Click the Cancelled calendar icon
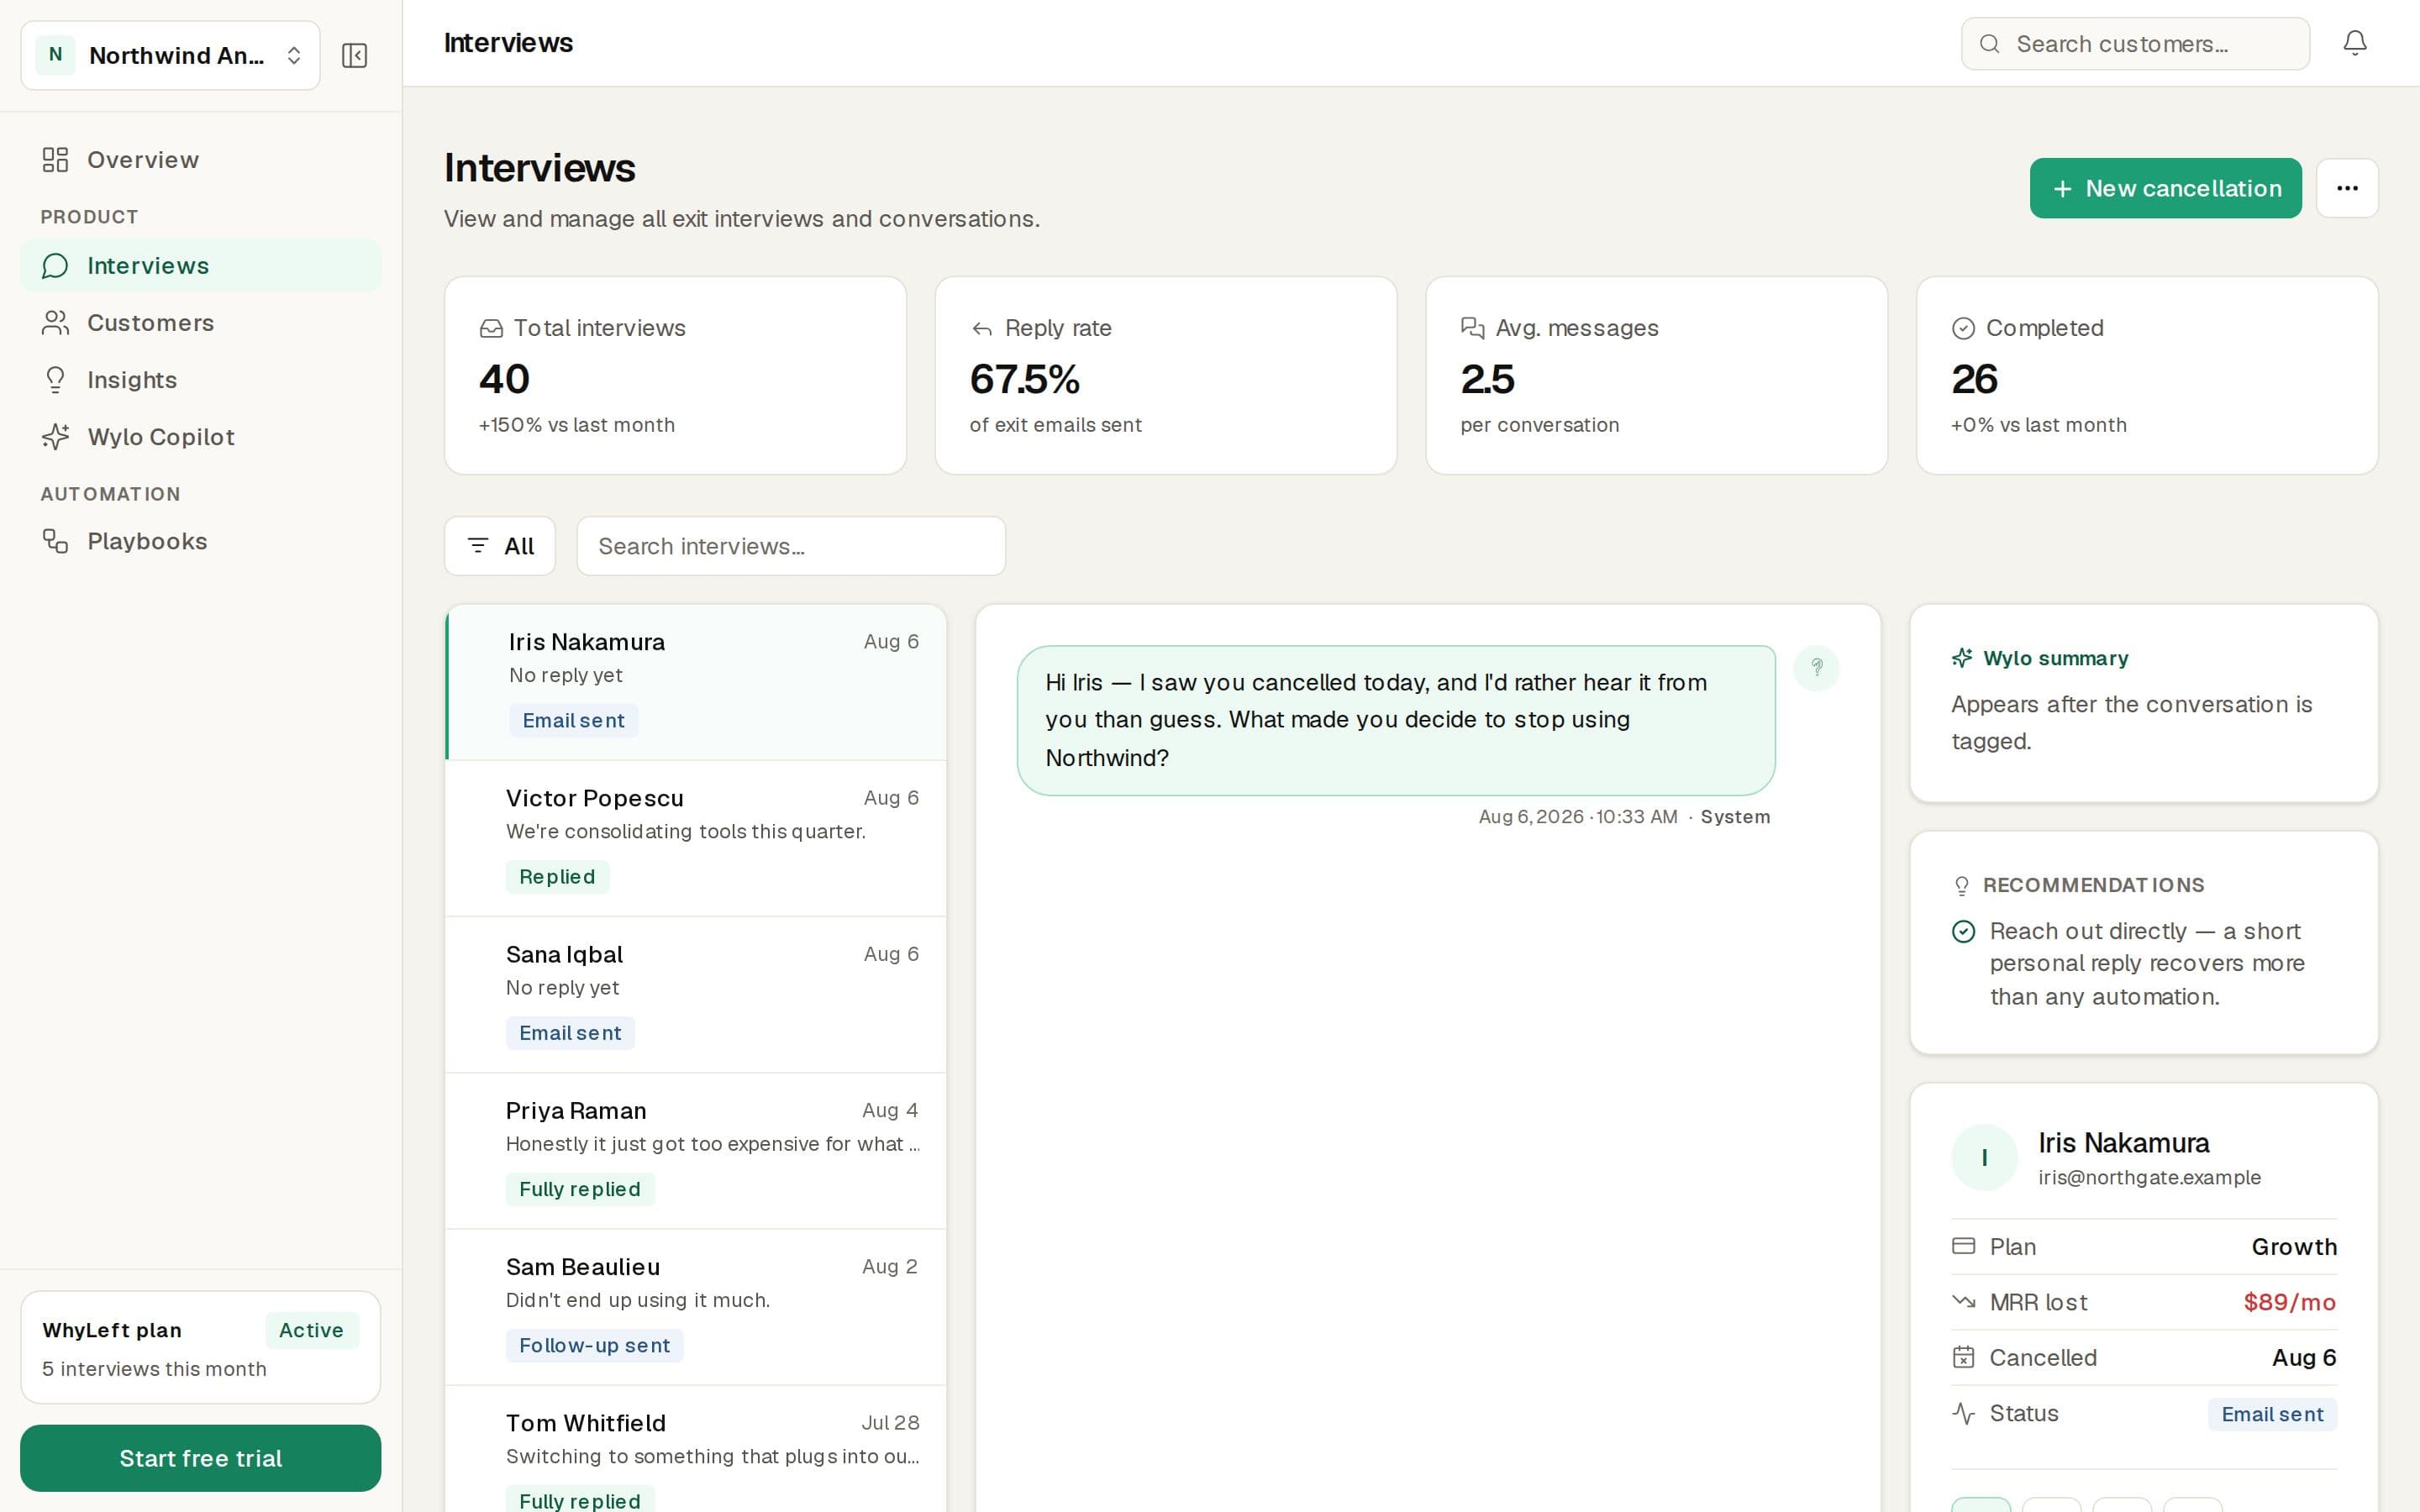Image resolution: width=2420 pixels, height=1512 pixels. (x=1963, y=1357)
